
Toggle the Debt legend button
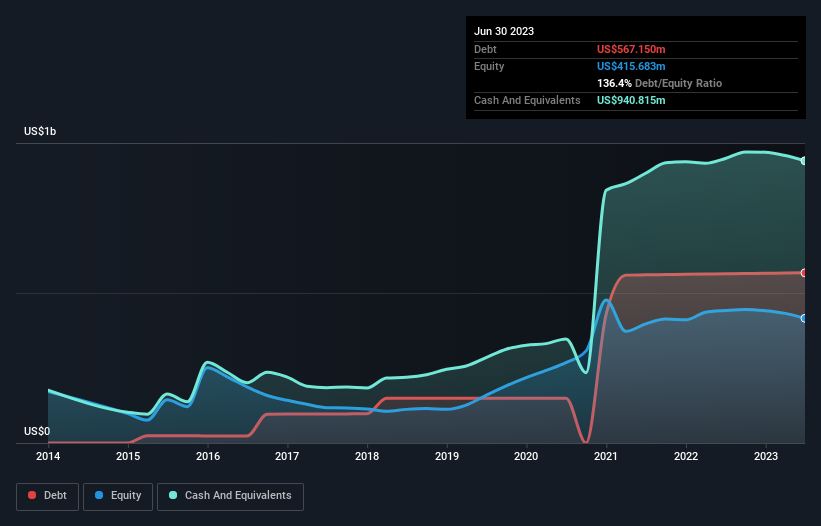(x=47, y=496)
